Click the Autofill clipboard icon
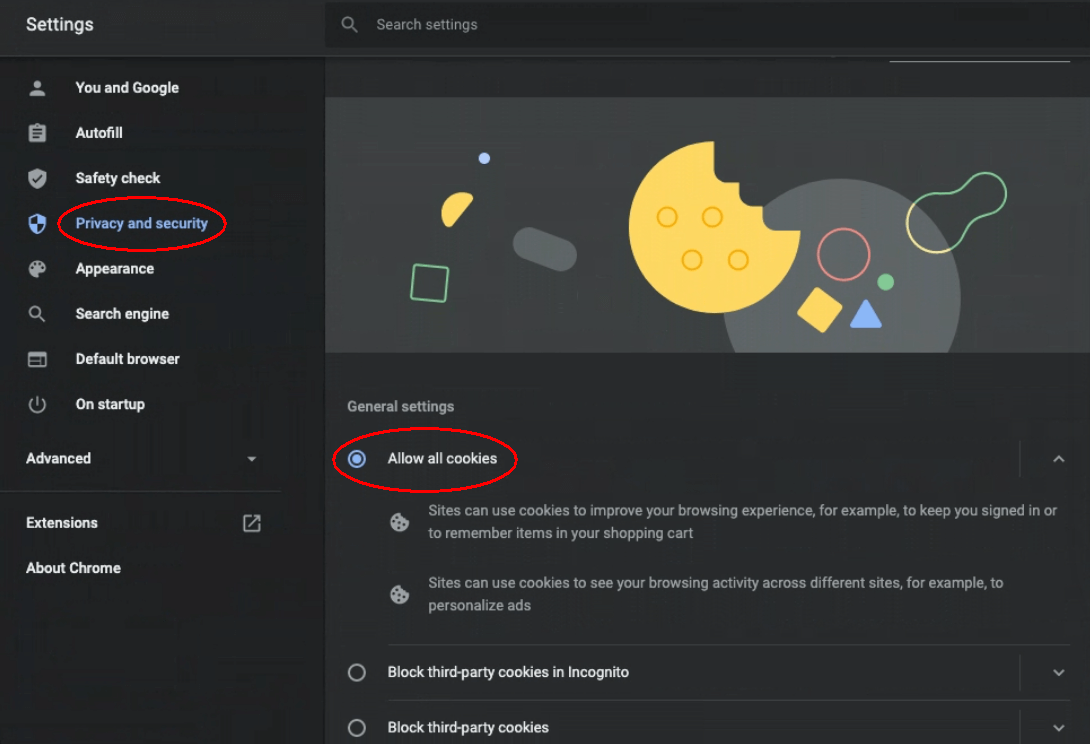This screenshot has height=744, width=1090. (x=38, y=133)
